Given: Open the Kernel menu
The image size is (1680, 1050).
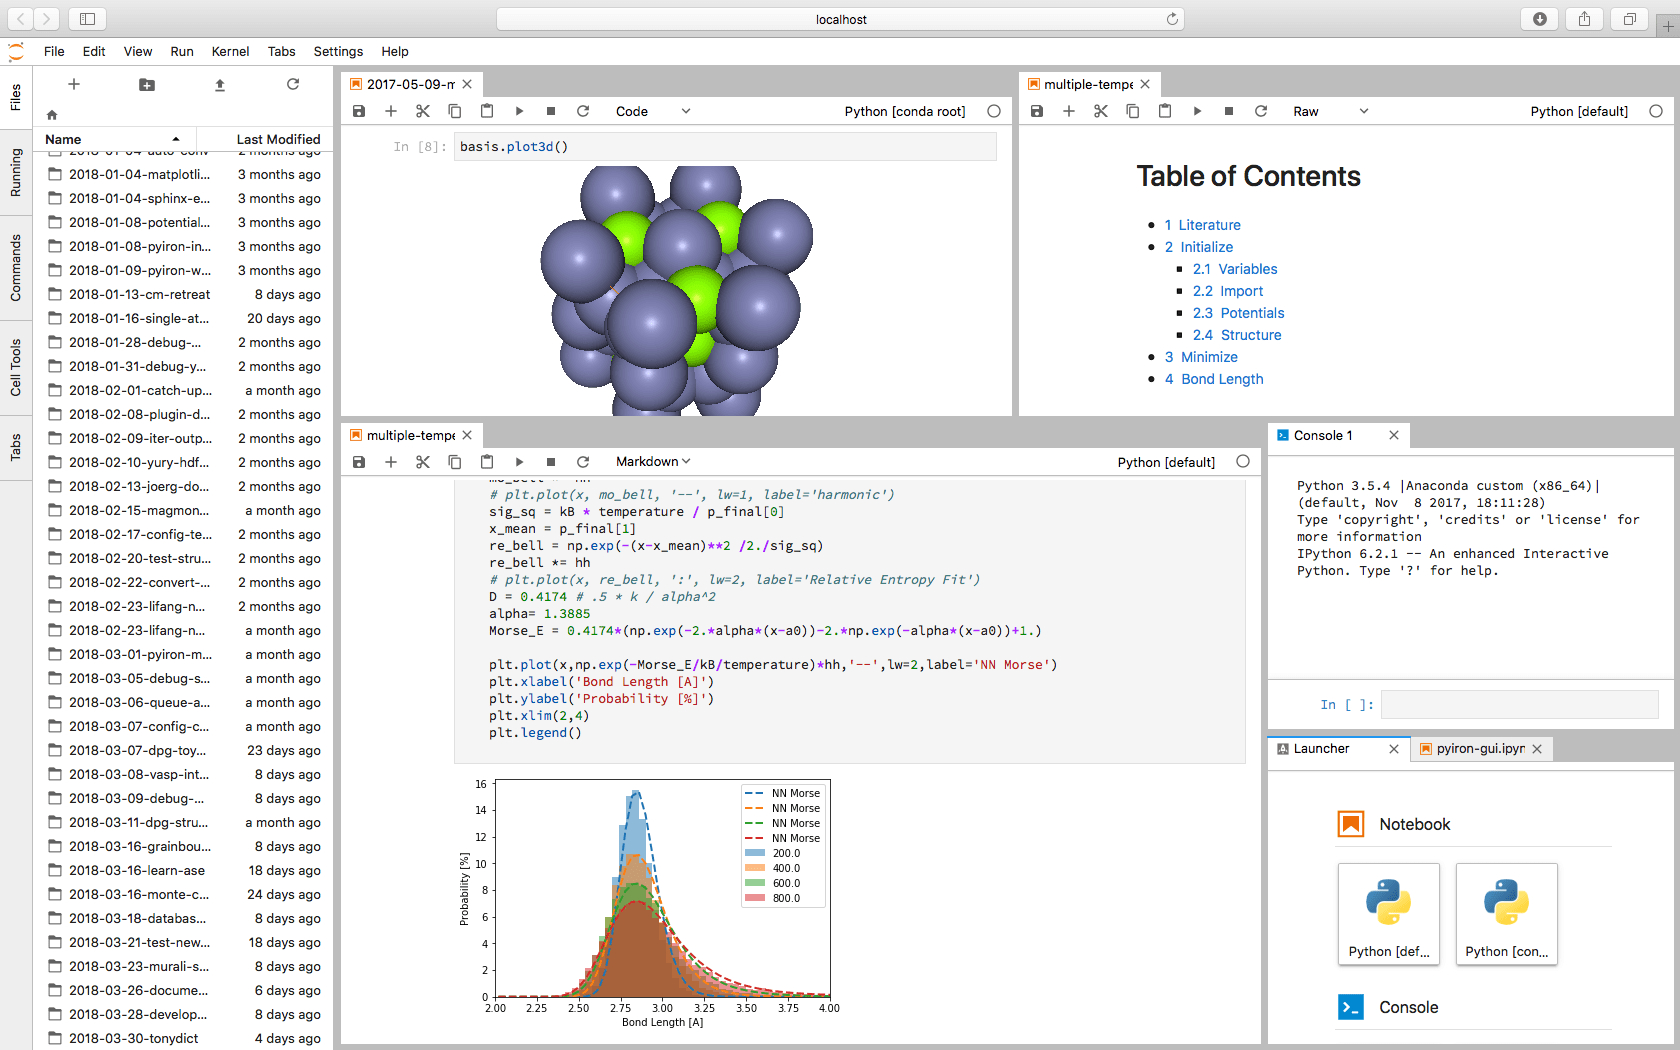Looking at the screenshot, I should (230, 51).
